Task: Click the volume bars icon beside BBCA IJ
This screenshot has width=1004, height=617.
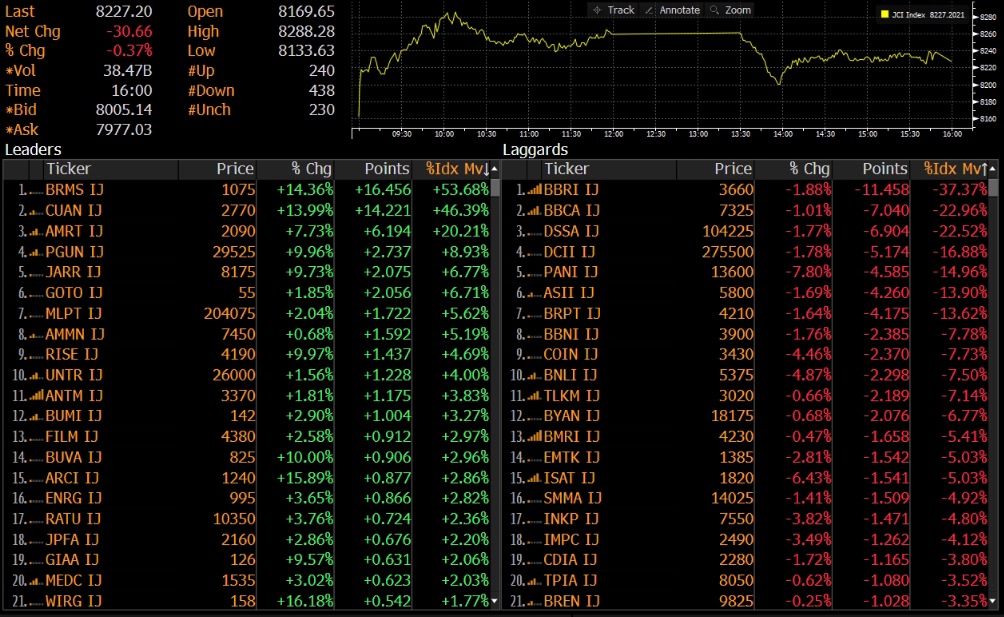Action: [533, 211]
